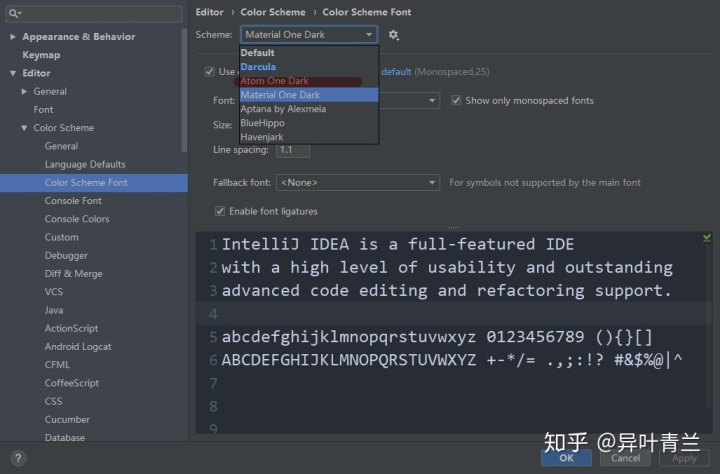Click the OK button

[x=566, y=458]
